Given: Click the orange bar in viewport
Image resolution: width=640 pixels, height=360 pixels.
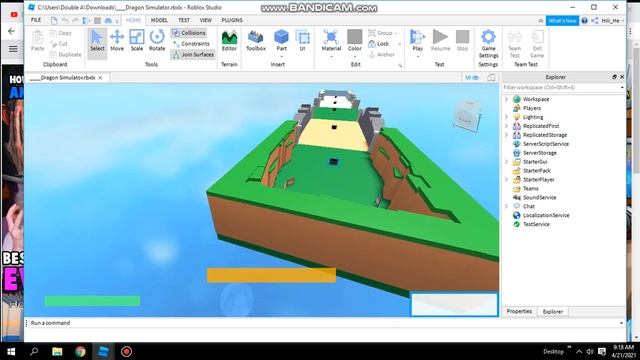Looking at the screenshot, I should (x=271, y=276).
